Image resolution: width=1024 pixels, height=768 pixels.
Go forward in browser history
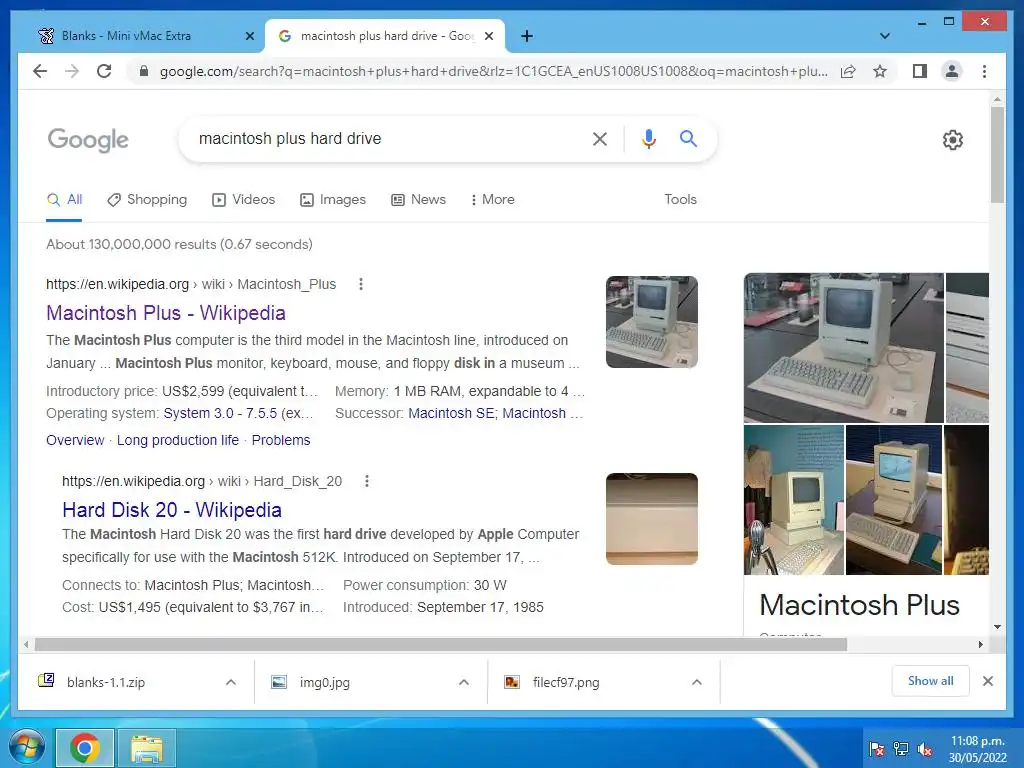pos(72,71)
